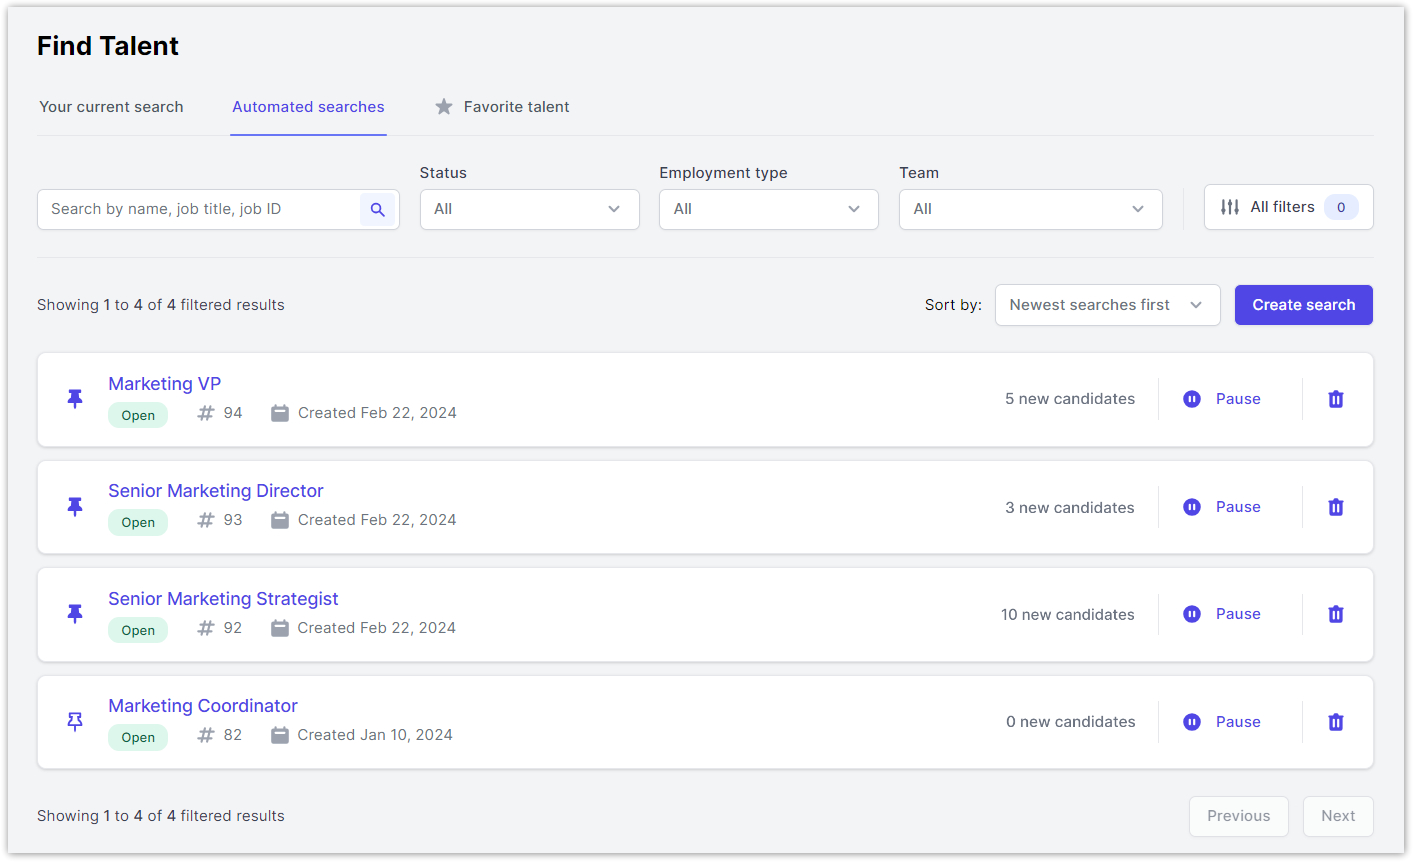
Task: Click the star icon beside Favorite talent
Action: tap(444, 107)
